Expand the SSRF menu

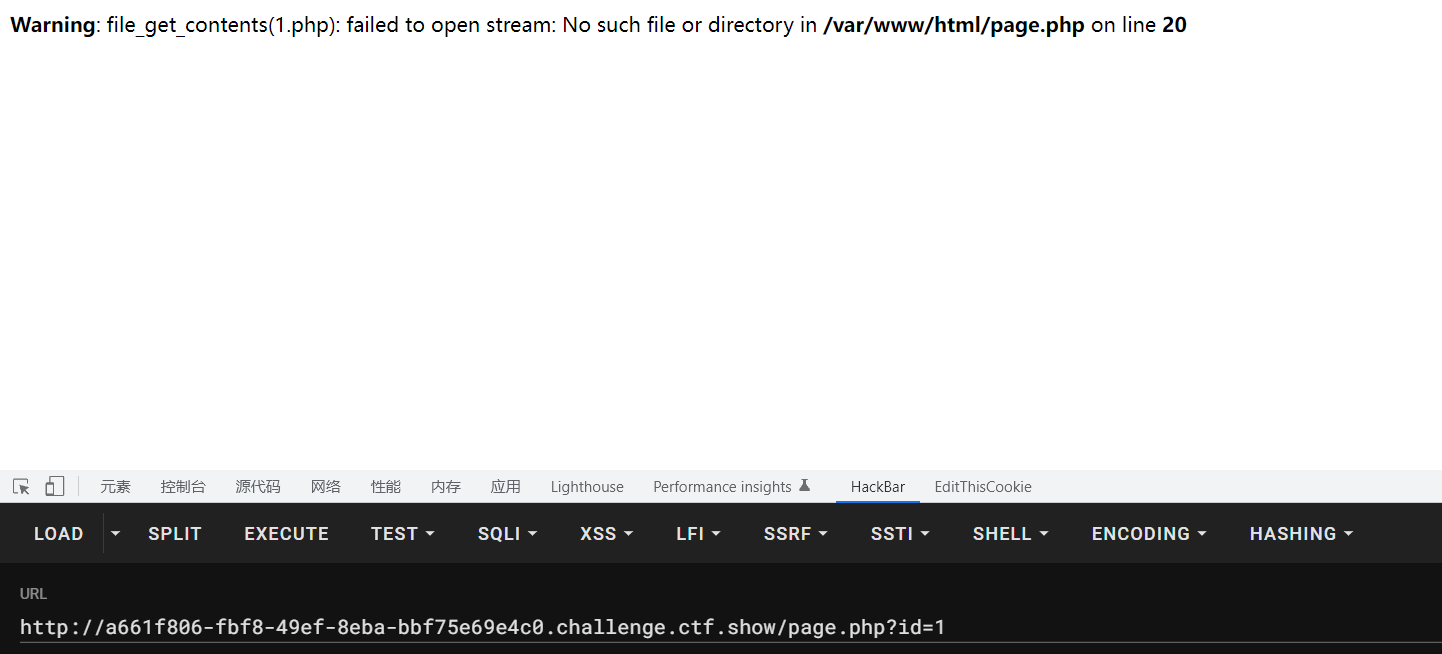(795, 534)
